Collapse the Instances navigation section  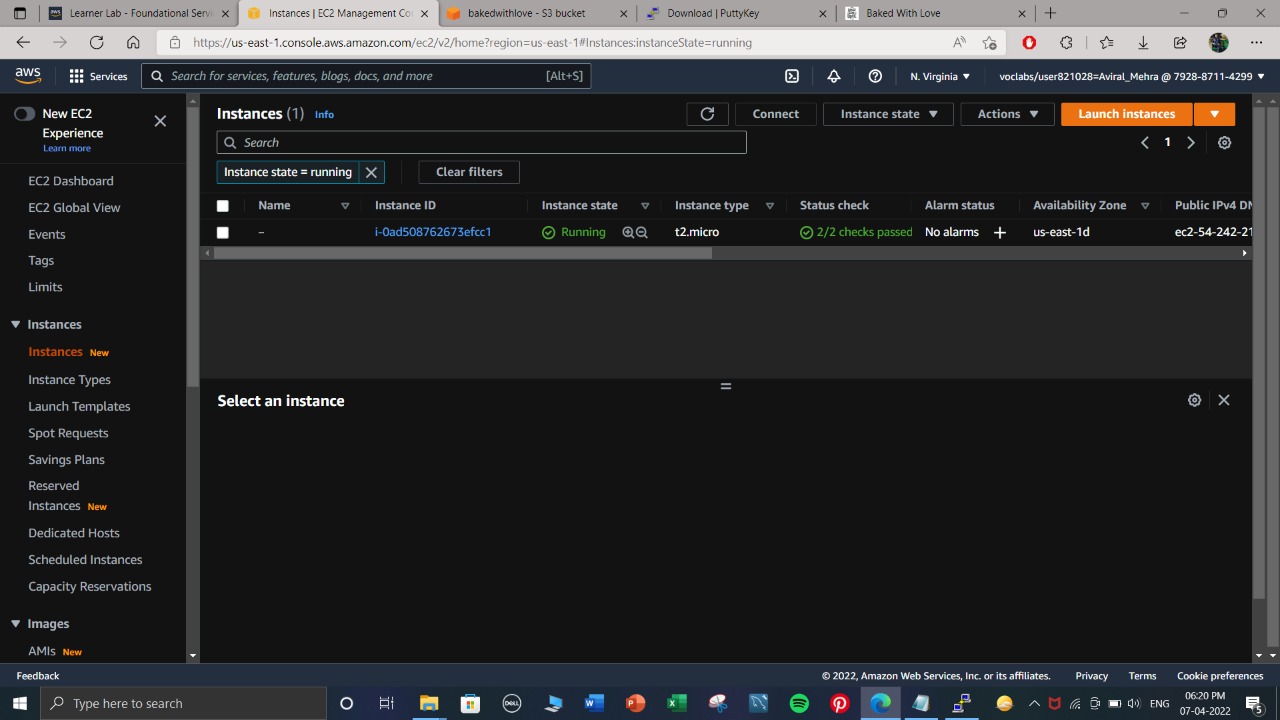(x=15, y=324)
